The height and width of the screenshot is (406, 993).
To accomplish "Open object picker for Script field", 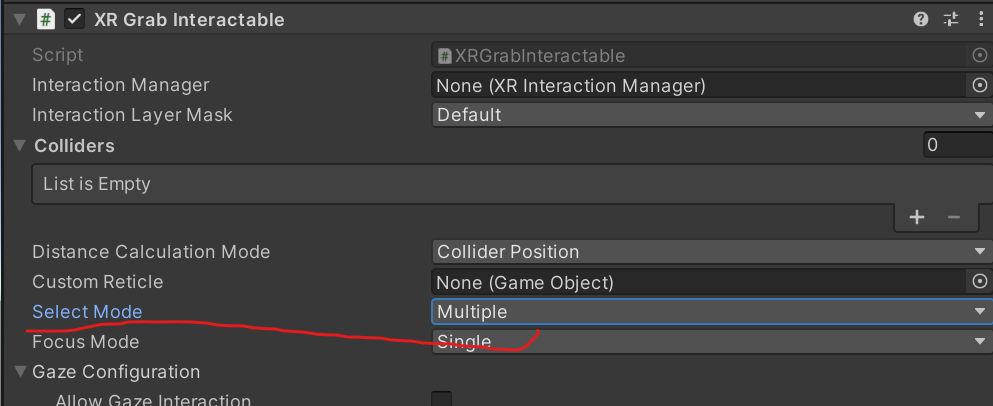I will click(980, 56).
